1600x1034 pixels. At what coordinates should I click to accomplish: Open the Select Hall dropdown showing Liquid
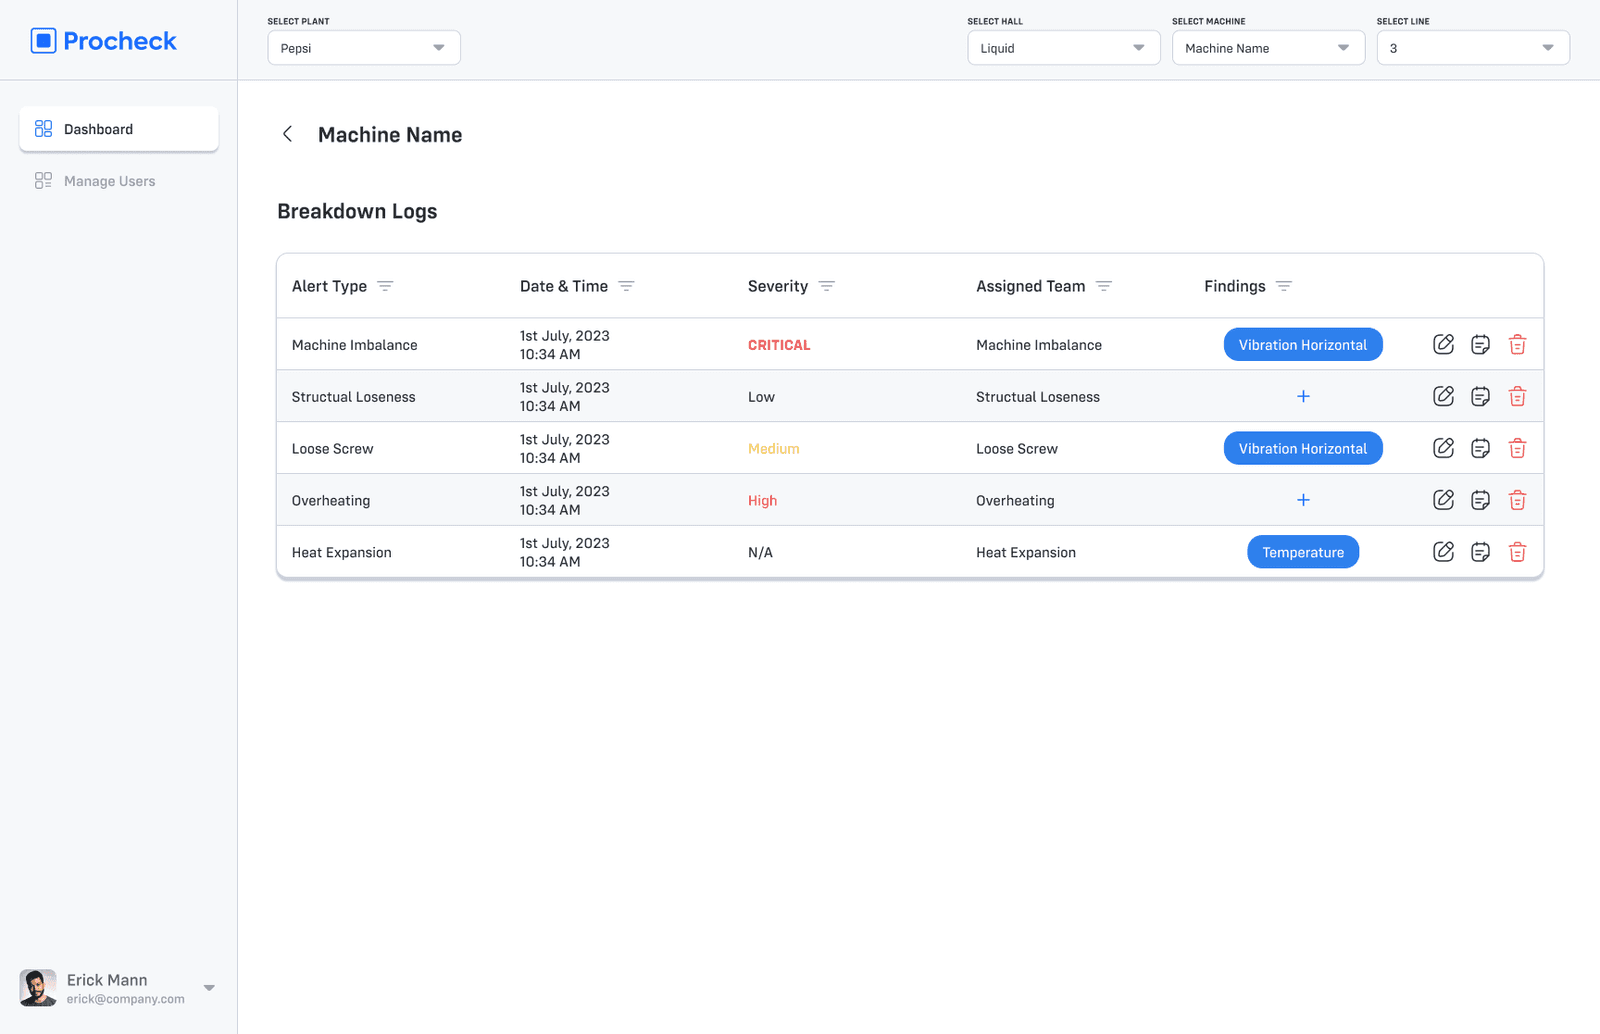pos(1064,48)
